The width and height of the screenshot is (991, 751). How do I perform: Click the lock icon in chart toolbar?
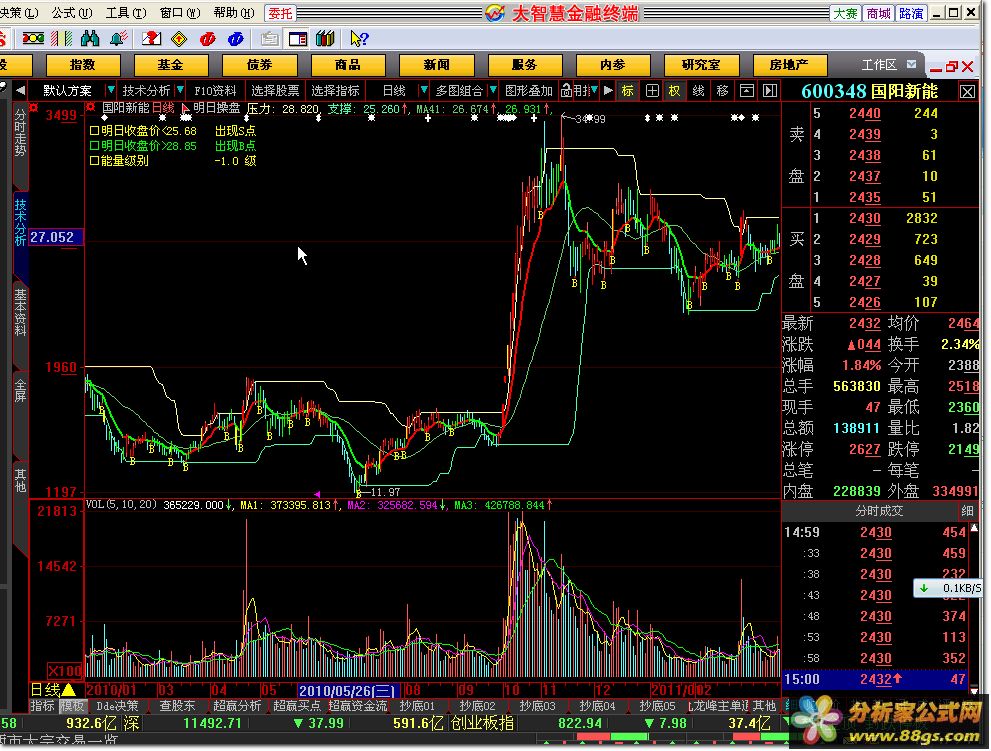coord(566,91)
